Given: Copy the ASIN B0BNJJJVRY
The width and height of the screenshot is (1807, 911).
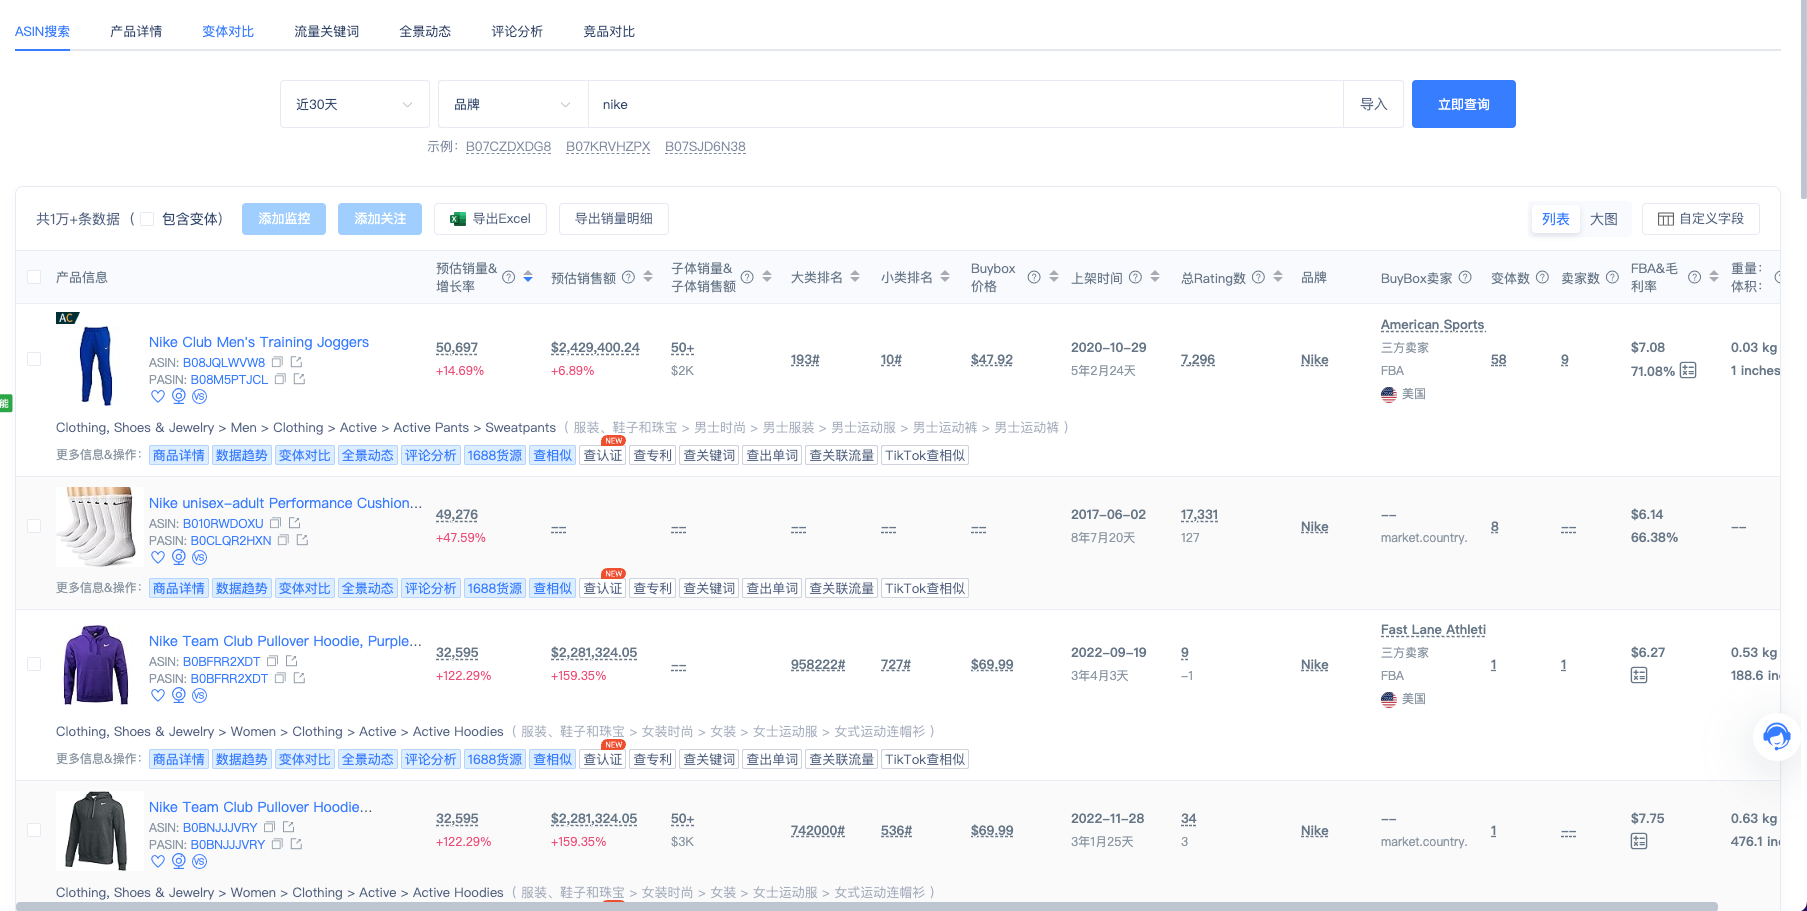Looking at the screenshot, I should 269,827.
